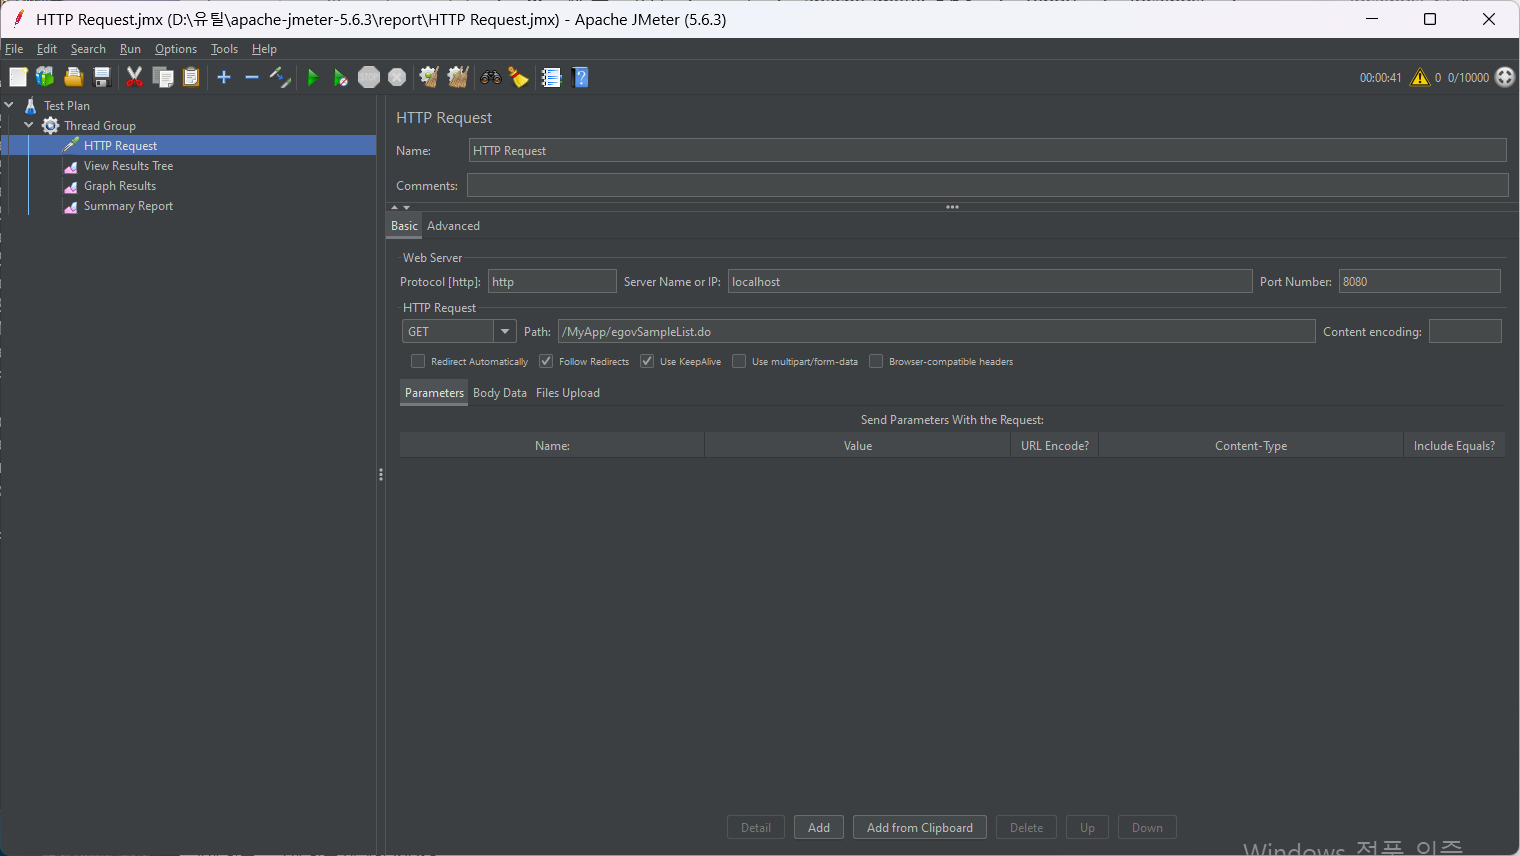Collapse the Test Plan tree node
This screenshot has height=856, width=1520.
tap(9, 105)
